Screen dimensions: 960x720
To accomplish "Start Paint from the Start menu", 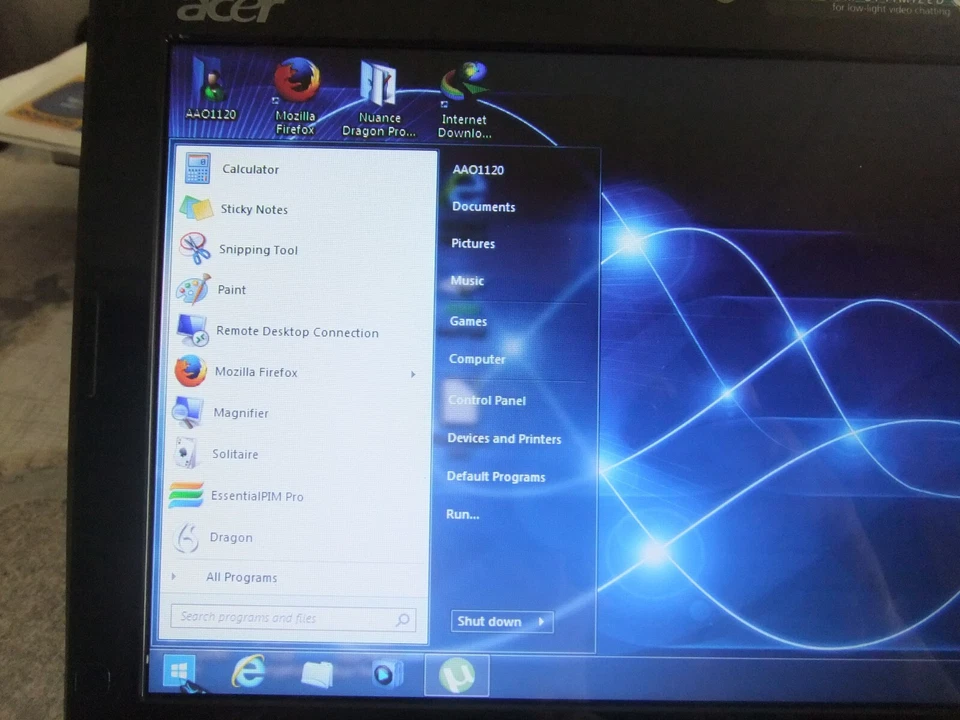I will [x=231, y=289].
